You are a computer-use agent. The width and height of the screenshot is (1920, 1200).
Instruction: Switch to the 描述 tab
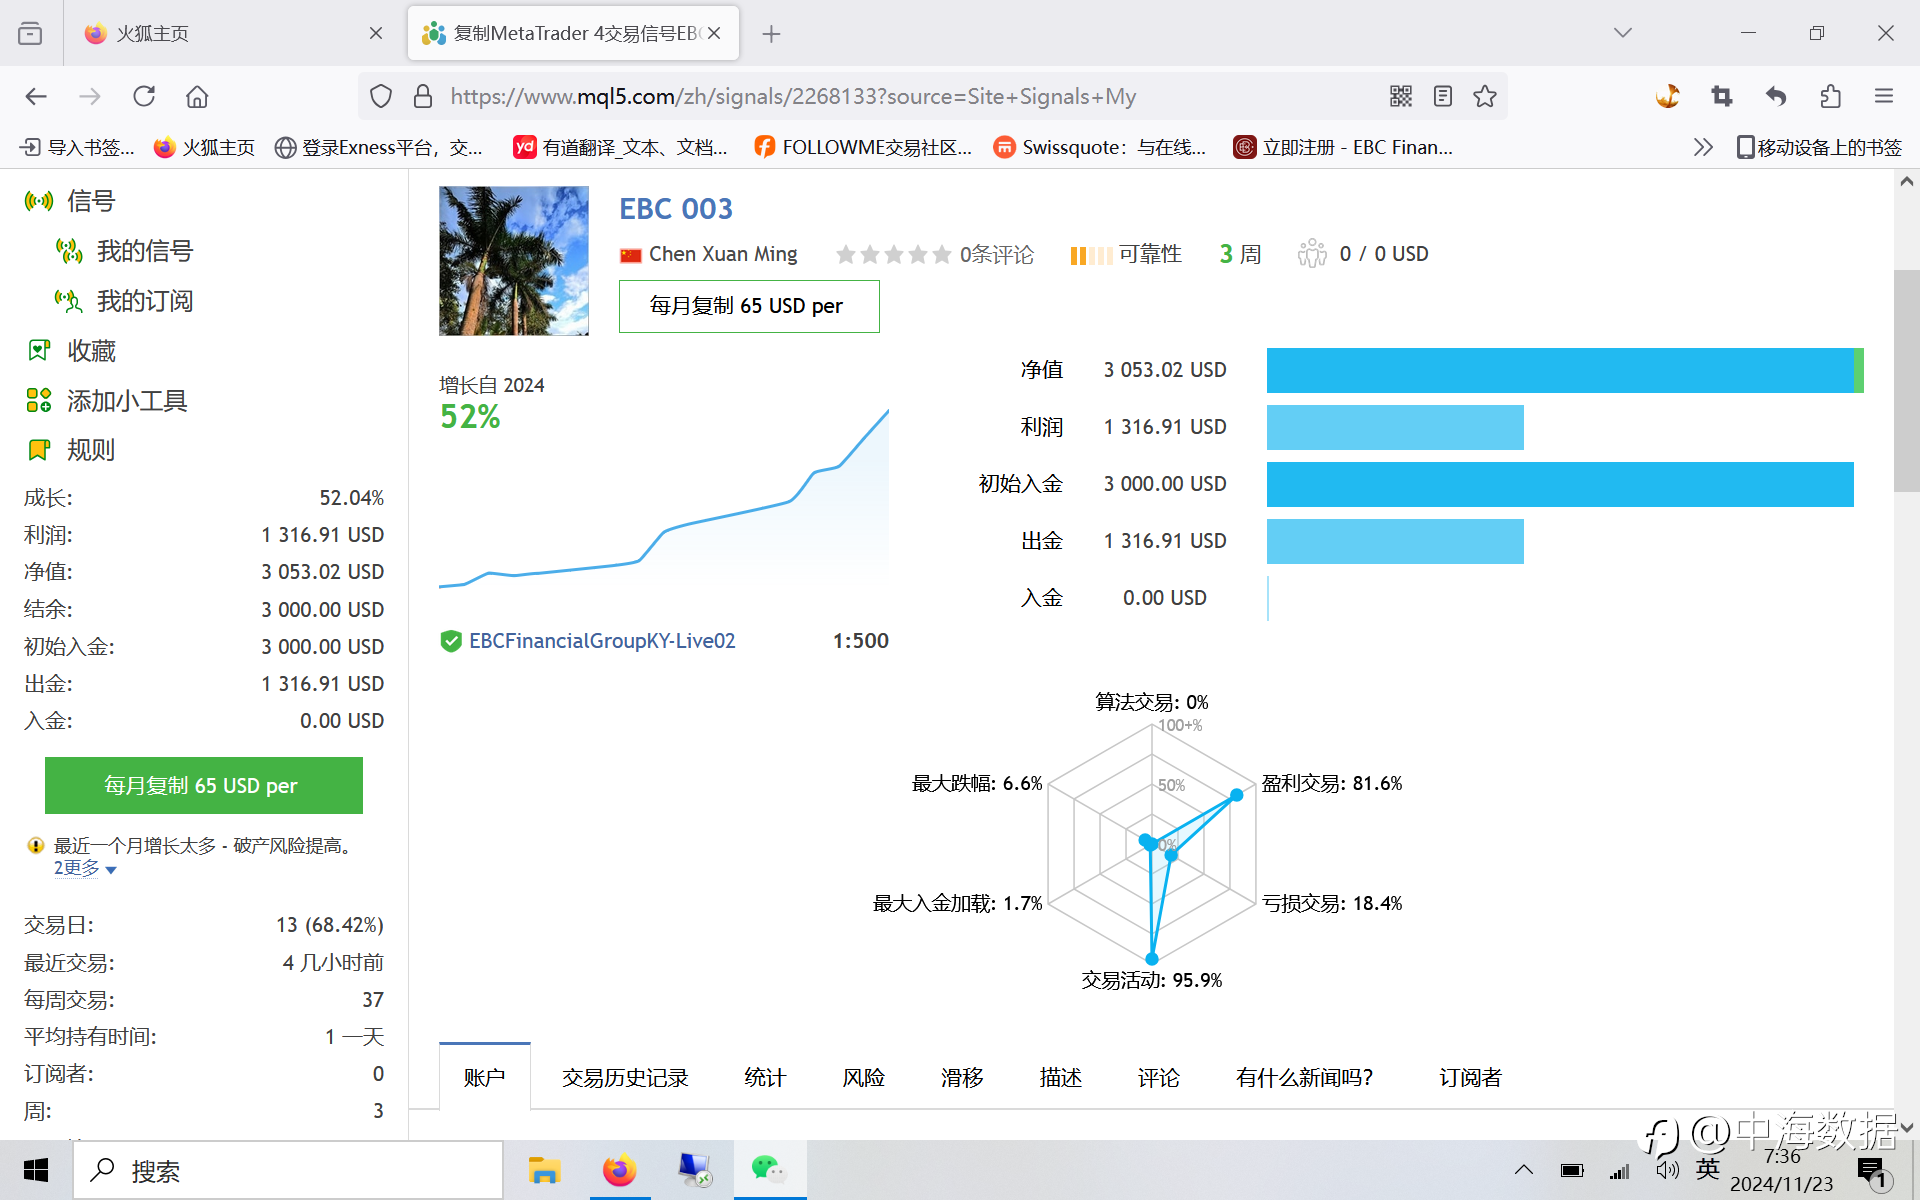point(1061,1077)
